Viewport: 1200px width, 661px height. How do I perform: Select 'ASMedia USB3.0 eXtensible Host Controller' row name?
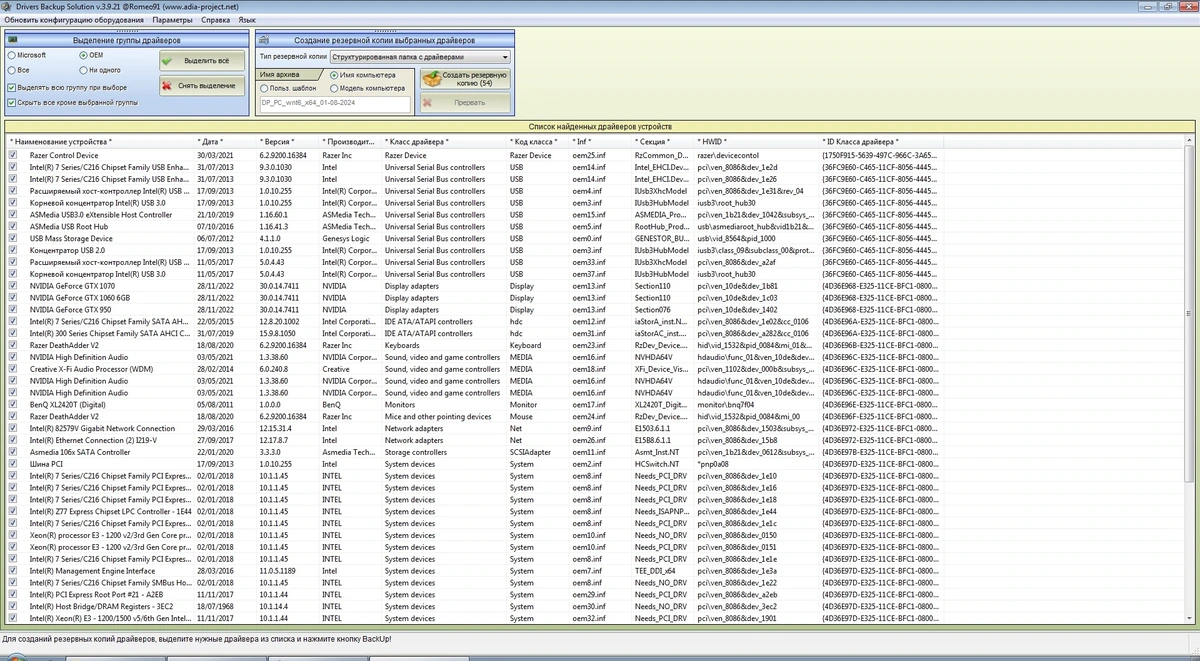tap(101, 214)
